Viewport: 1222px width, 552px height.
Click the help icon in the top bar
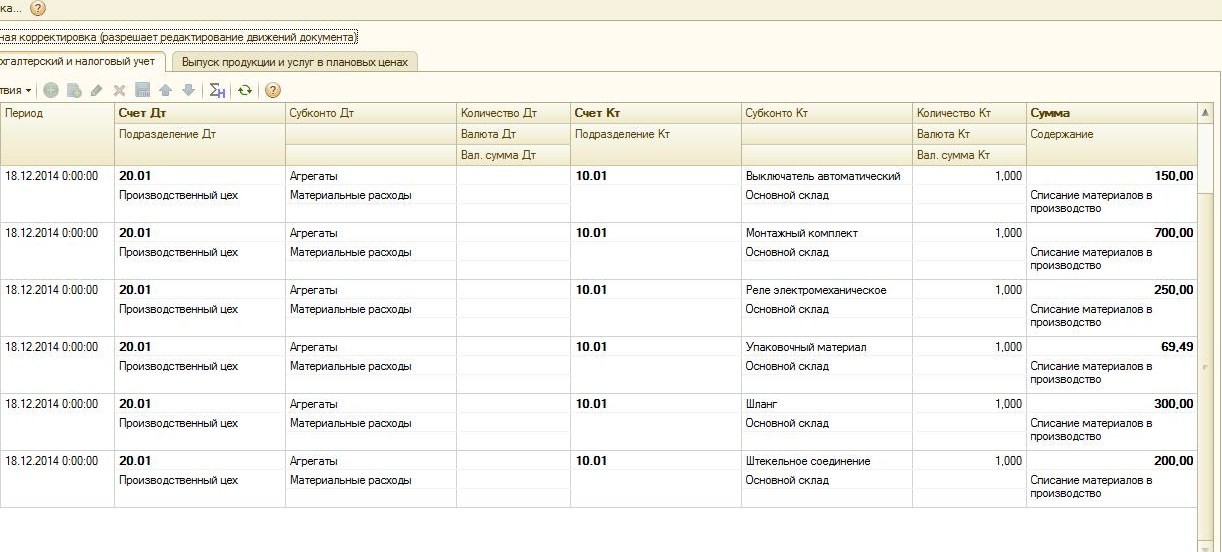click(x=38, y=9)
